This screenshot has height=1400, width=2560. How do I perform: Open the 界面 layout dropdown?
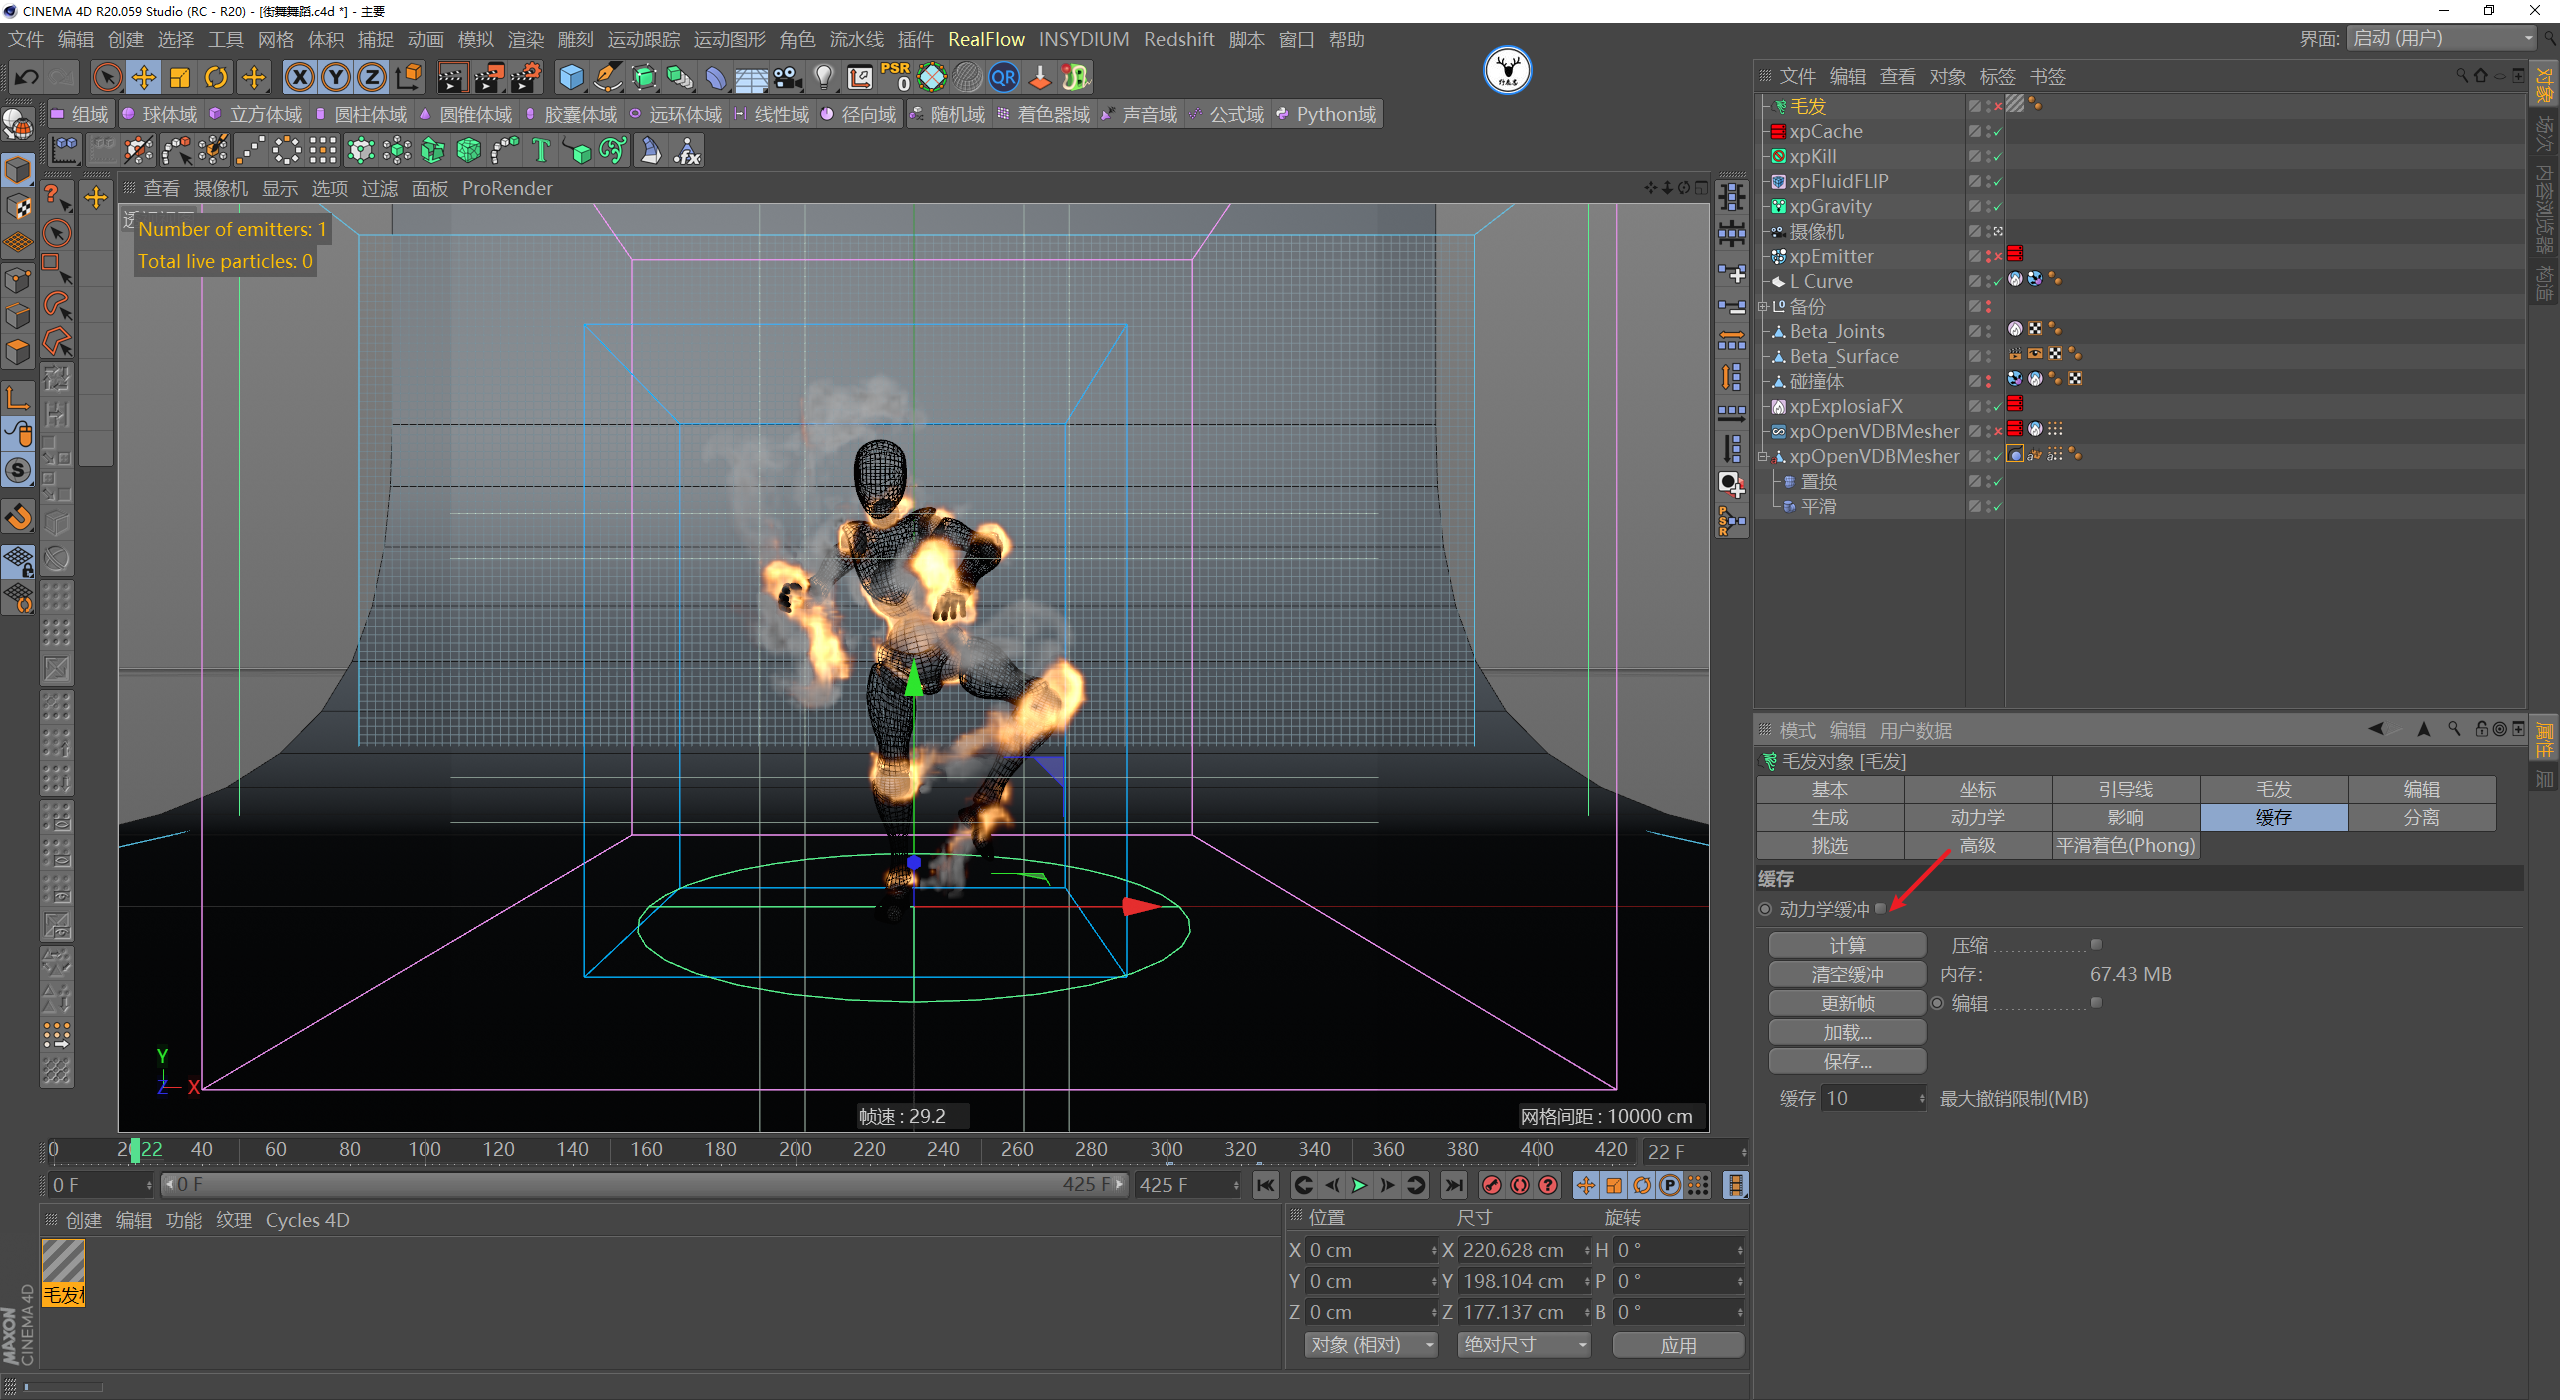2441,38
